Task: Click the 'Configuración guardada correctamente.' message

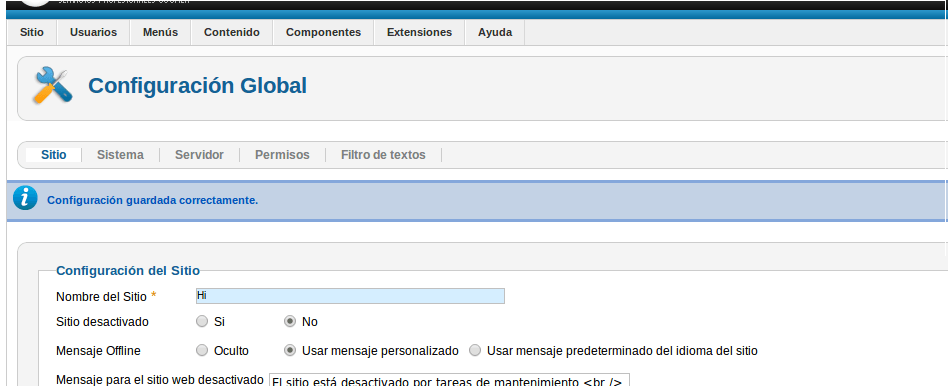Action: [x=152, y=200]
